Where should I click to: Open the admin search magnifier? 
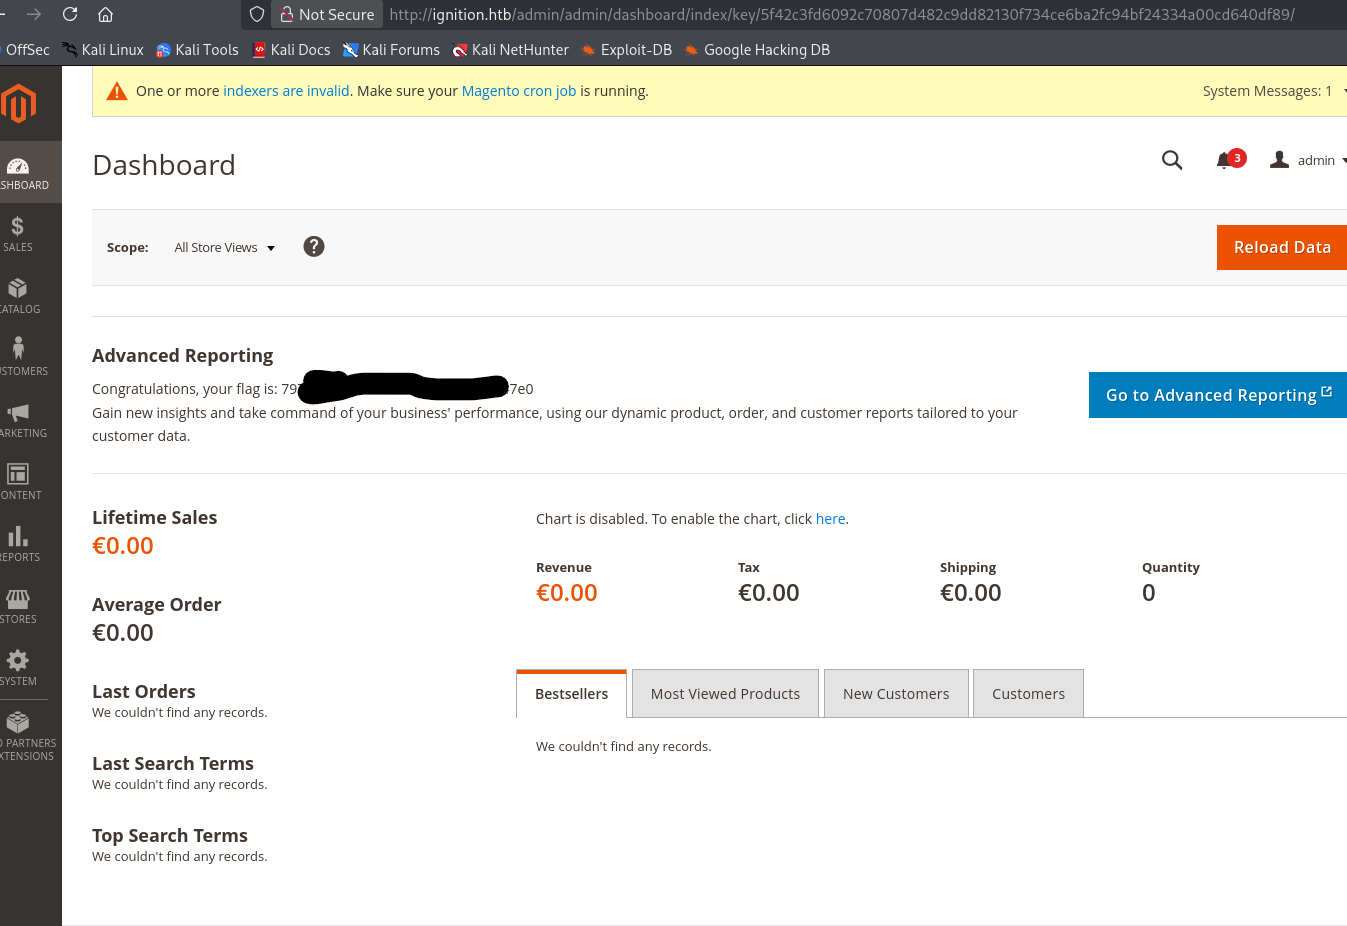pos(1171,159)
